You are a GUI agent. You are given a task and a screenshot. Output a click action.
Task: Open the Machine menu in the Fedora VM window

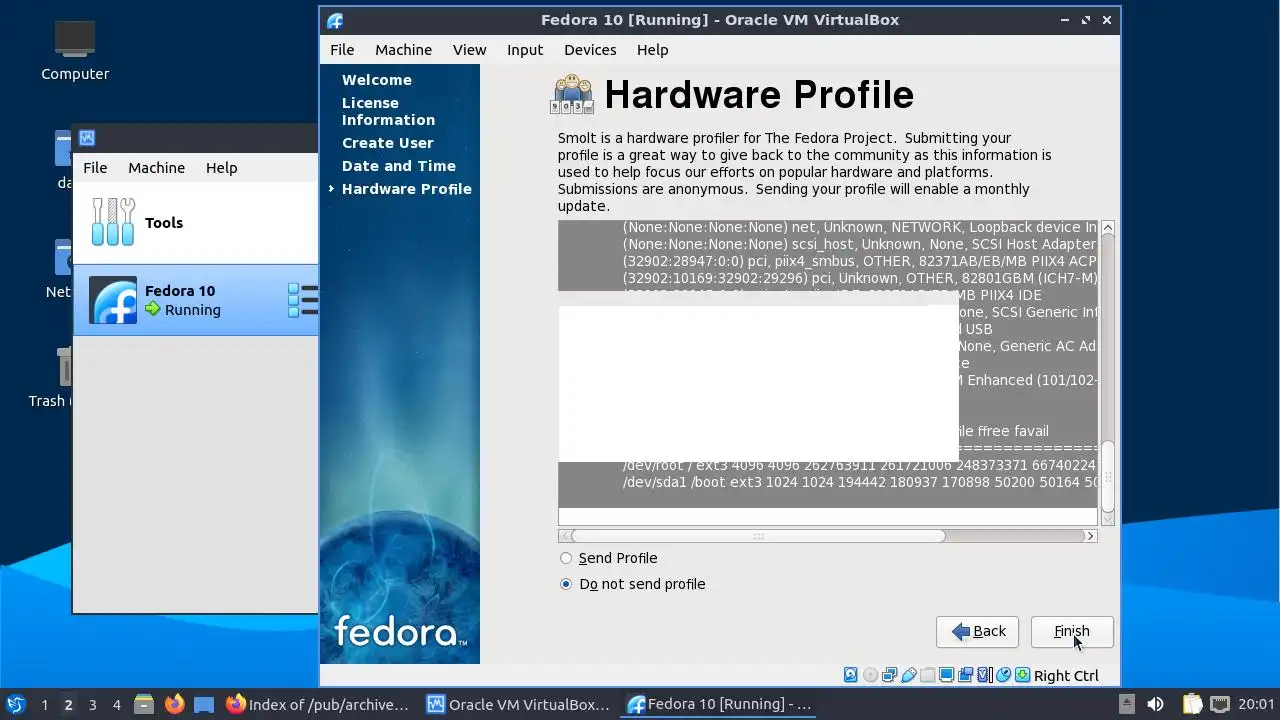coord(403,50)
